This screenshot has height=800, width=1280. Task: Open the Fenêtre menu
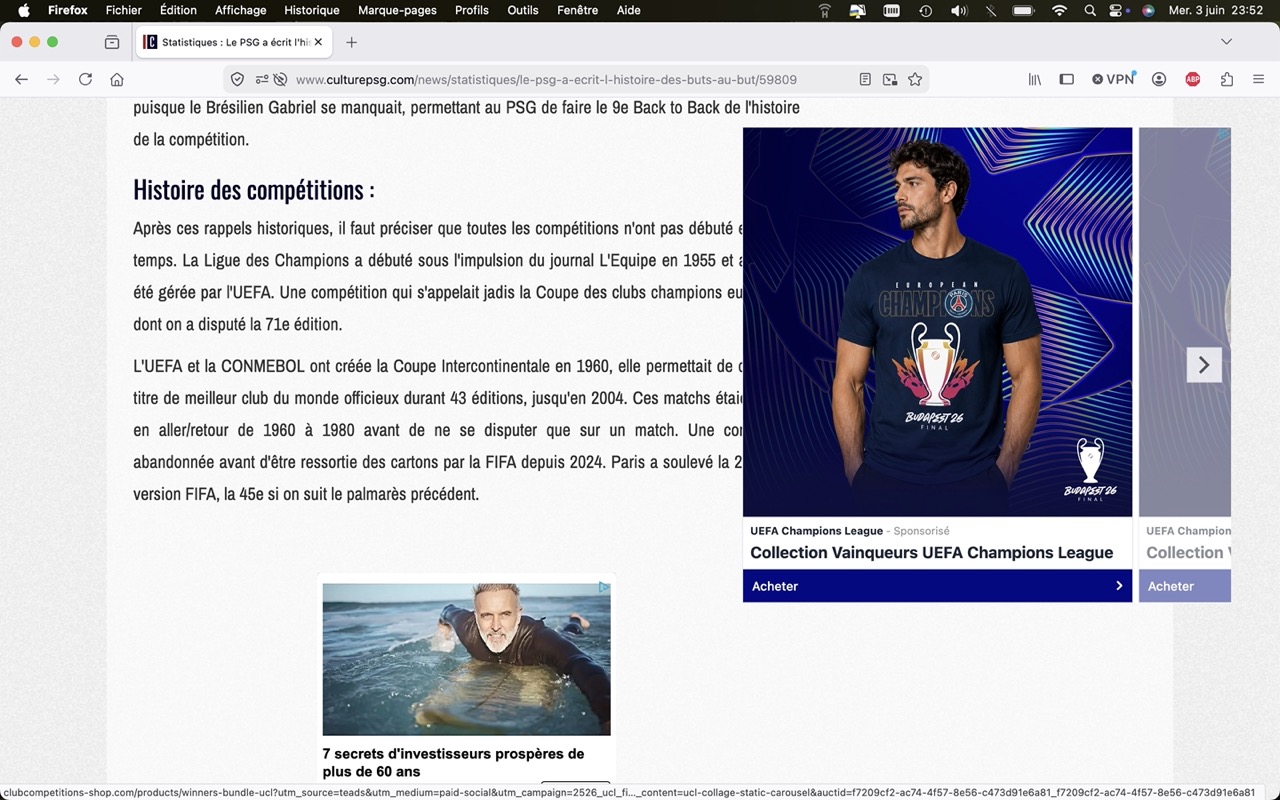tap(578, 11)
